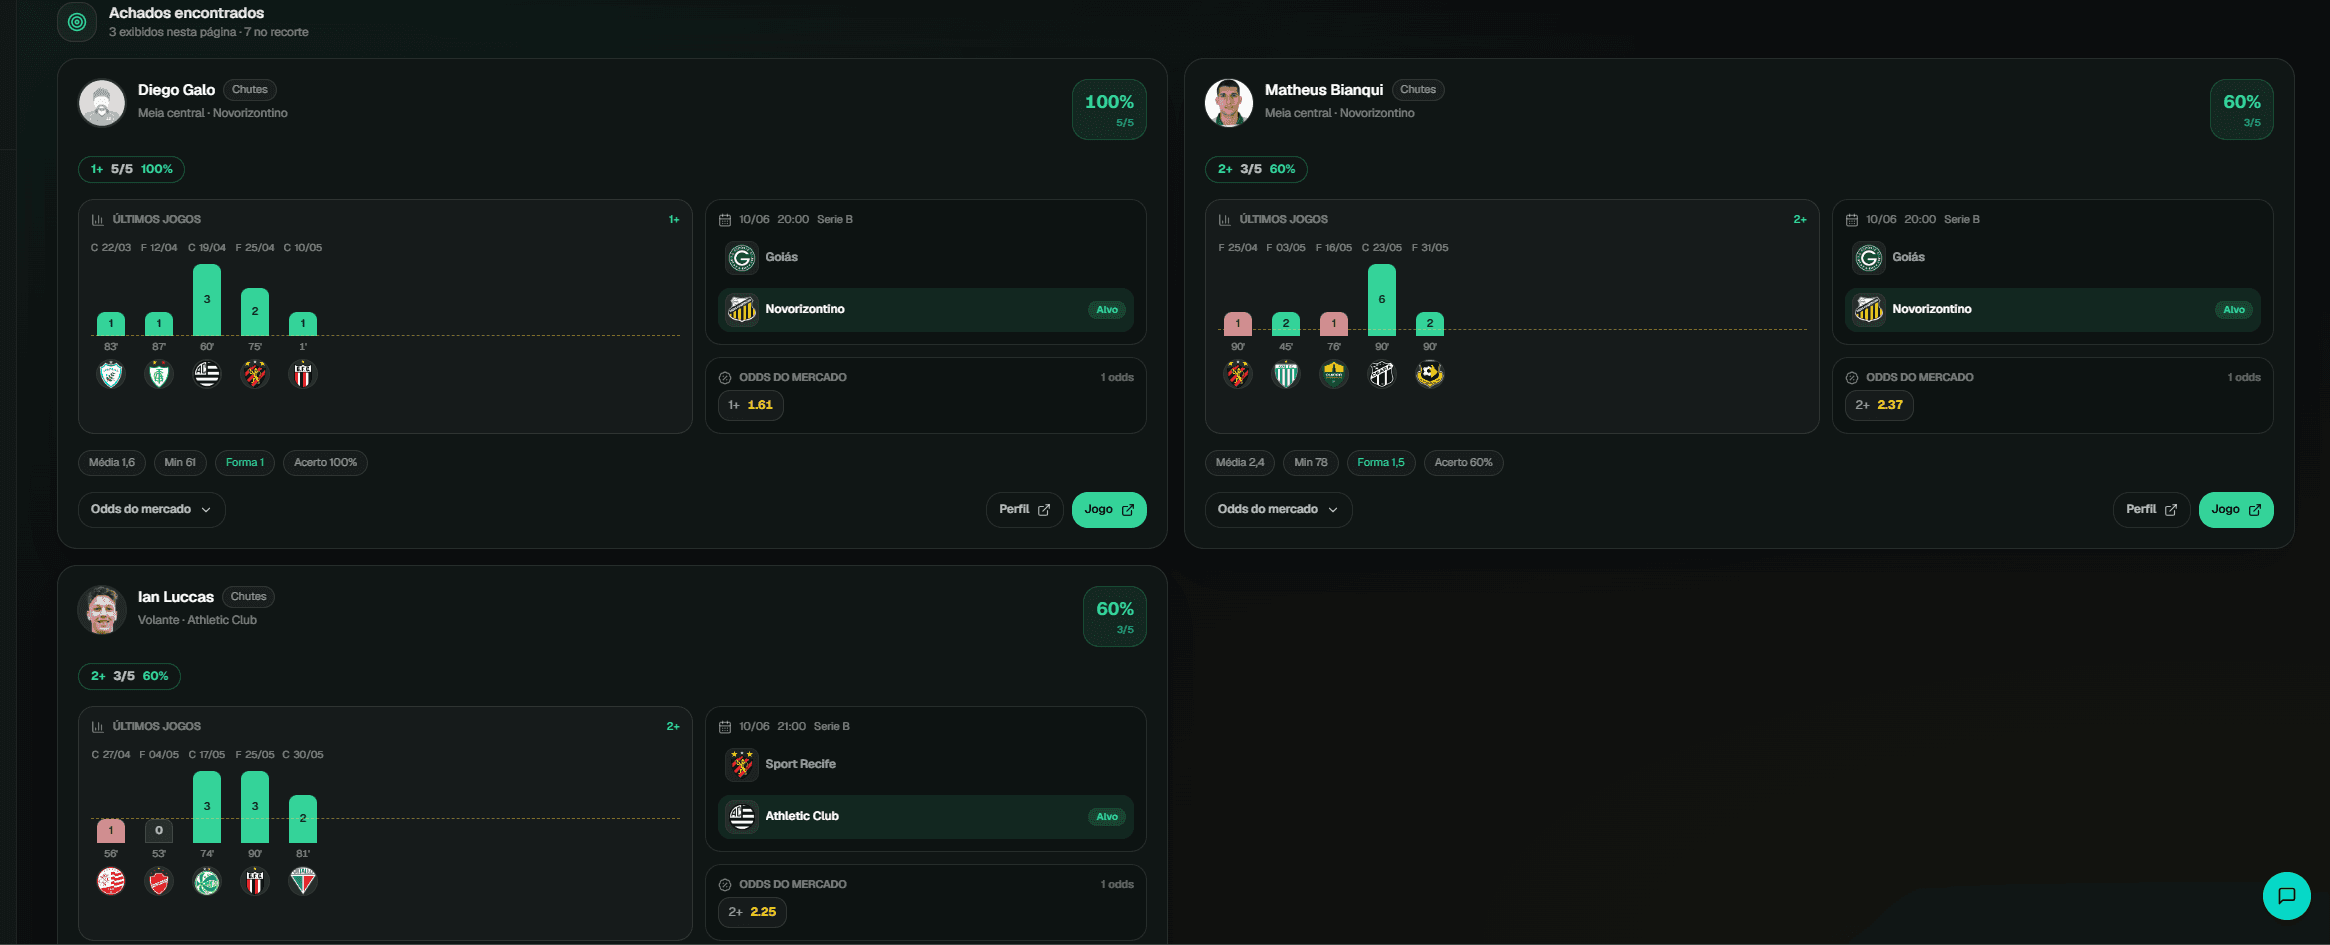Open Jogo for Matheus Bianqui's match
Screen dimensions: 2330x945
click(2236, 510)
